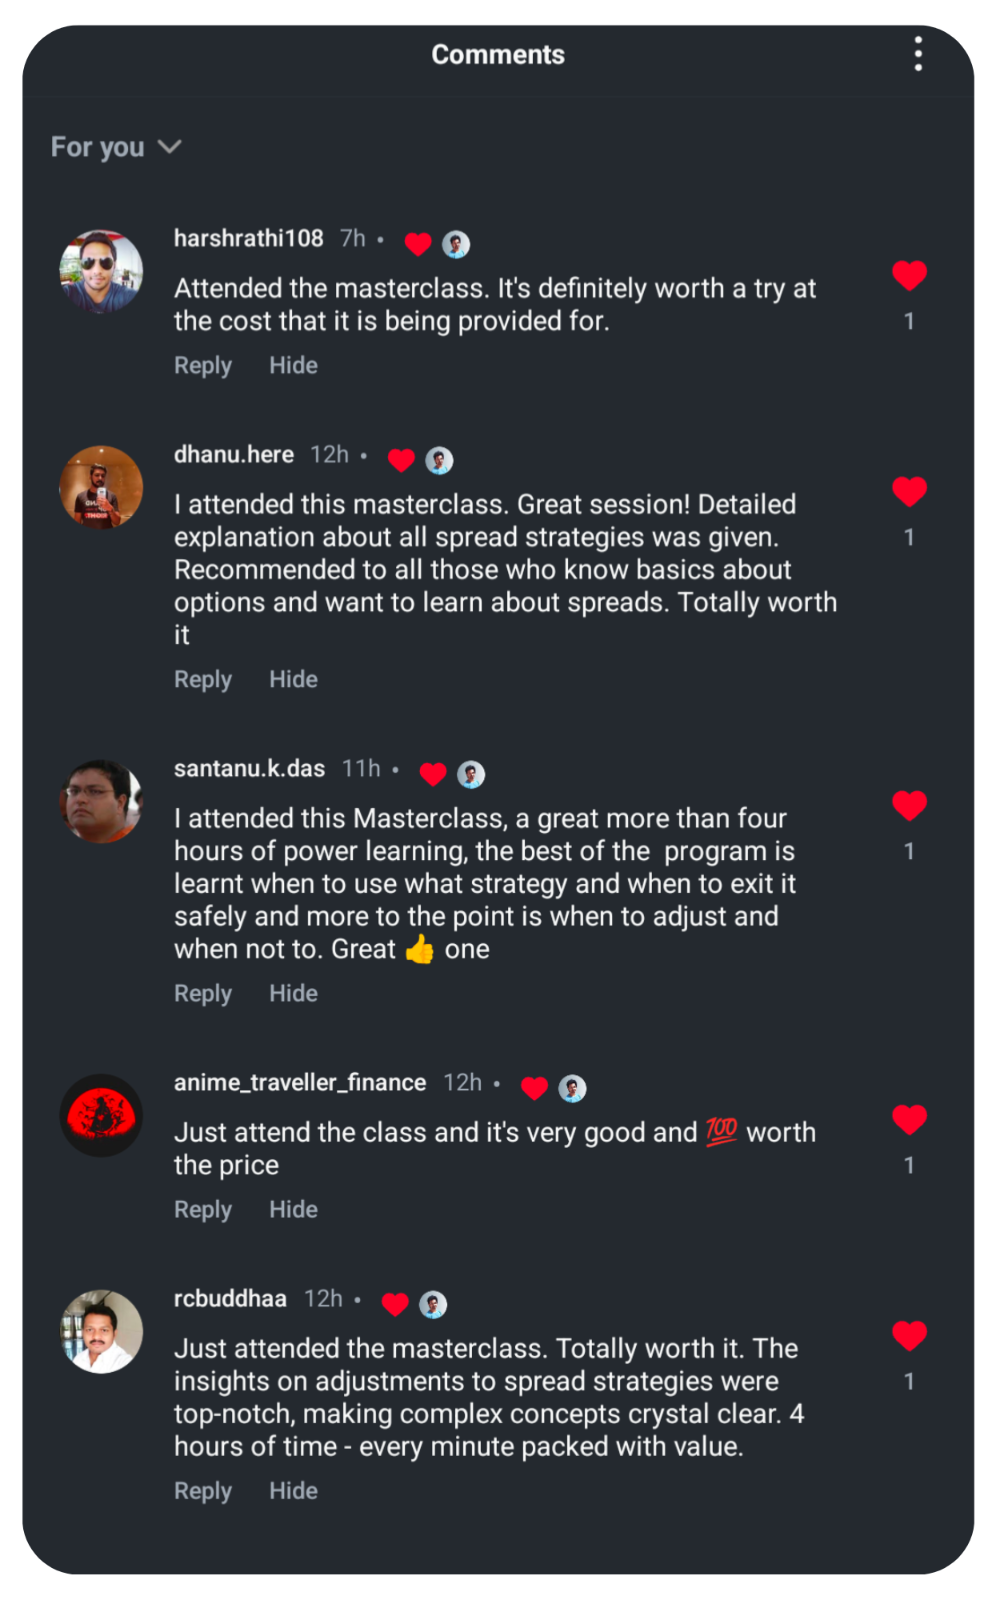This screenshot has height=1600, width=996.
Task: Open the three-dot options menu
Action: [917, 54]
